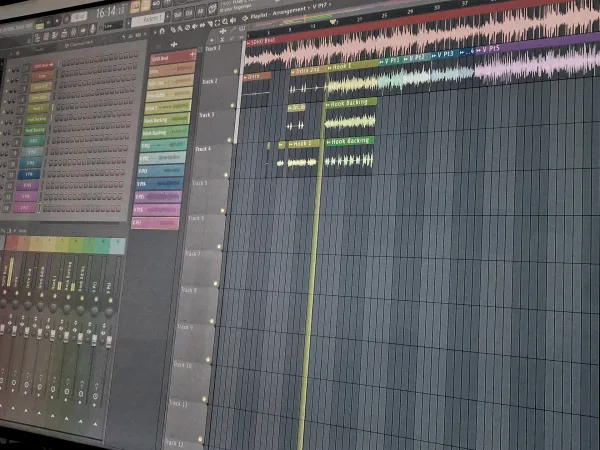Click the Shift shortcut button in top toolbar
This screenshot has height=450, width=600.
click(178, 15)
